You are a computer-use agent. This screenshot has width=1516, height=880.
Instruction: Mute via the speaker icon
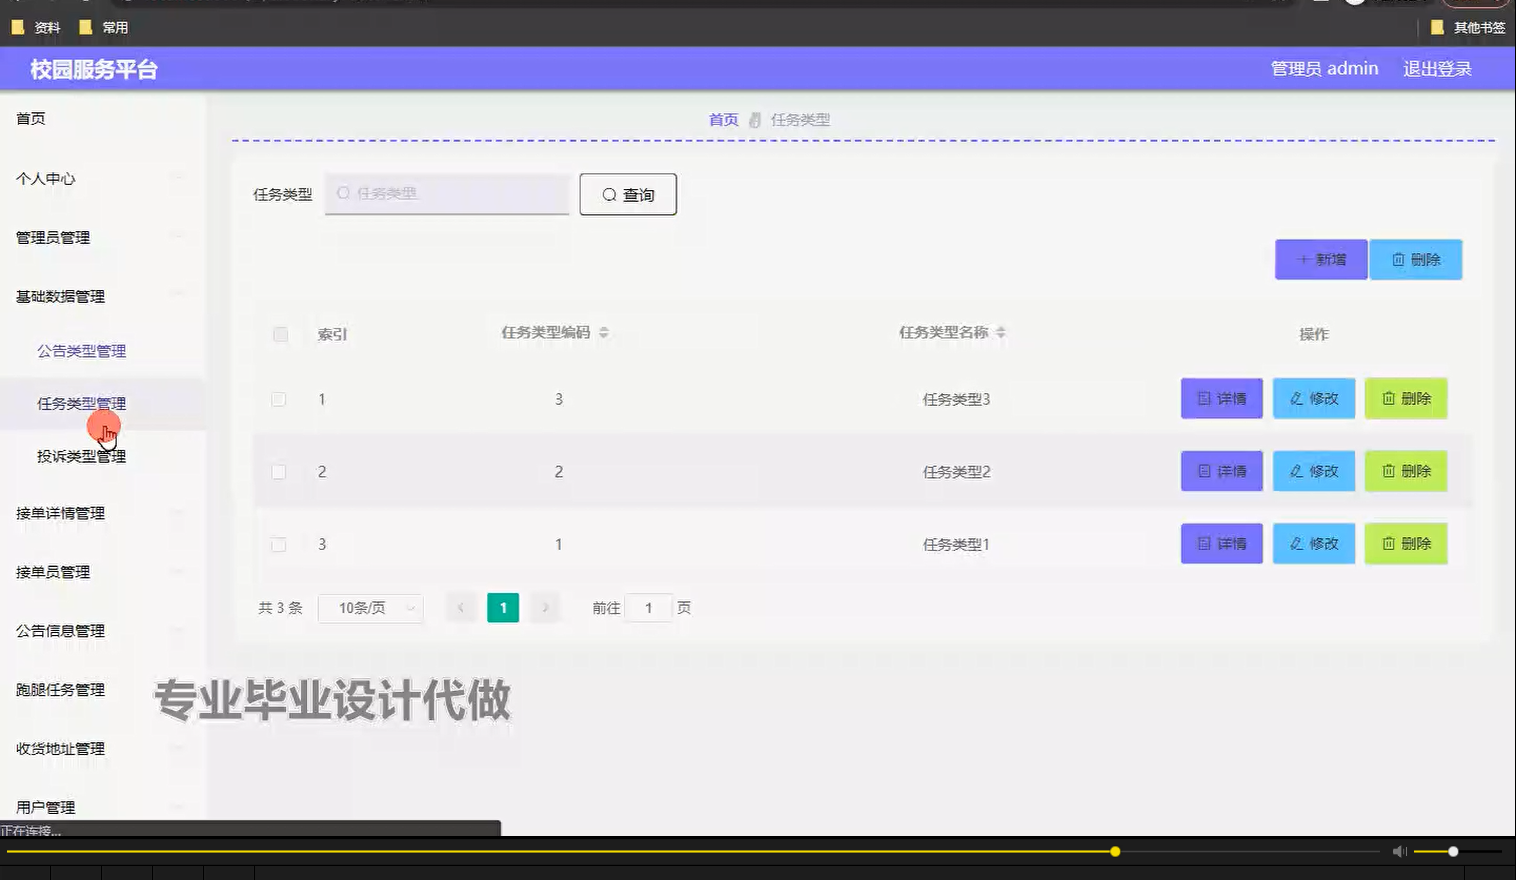(1400, 852)
